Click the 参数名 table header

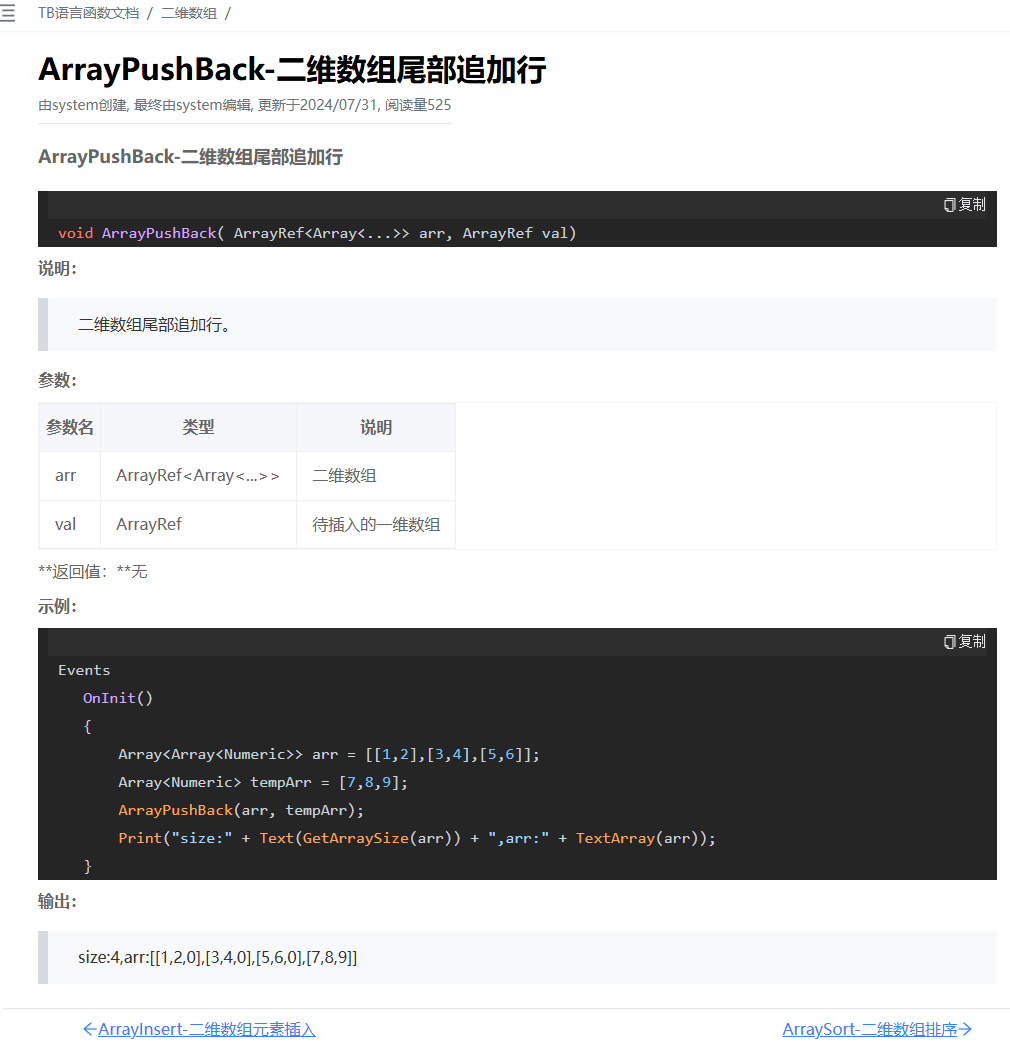click(70, 428)
